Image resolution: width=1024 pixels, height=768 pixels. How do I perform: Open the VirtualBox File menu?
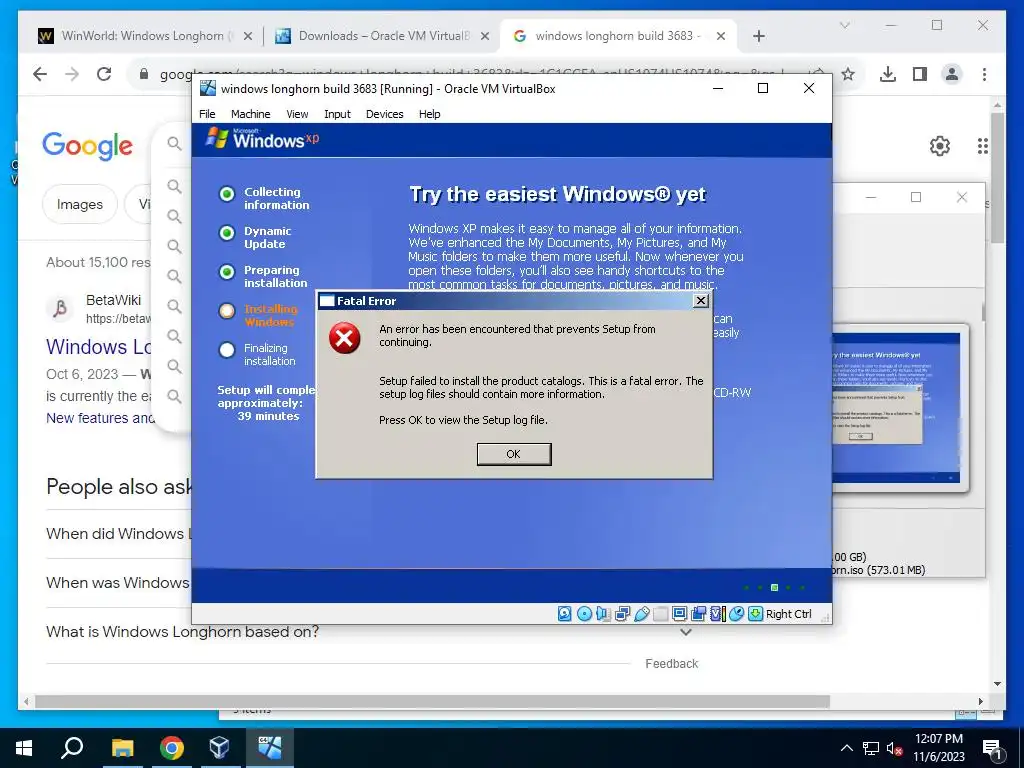[207, 114]
